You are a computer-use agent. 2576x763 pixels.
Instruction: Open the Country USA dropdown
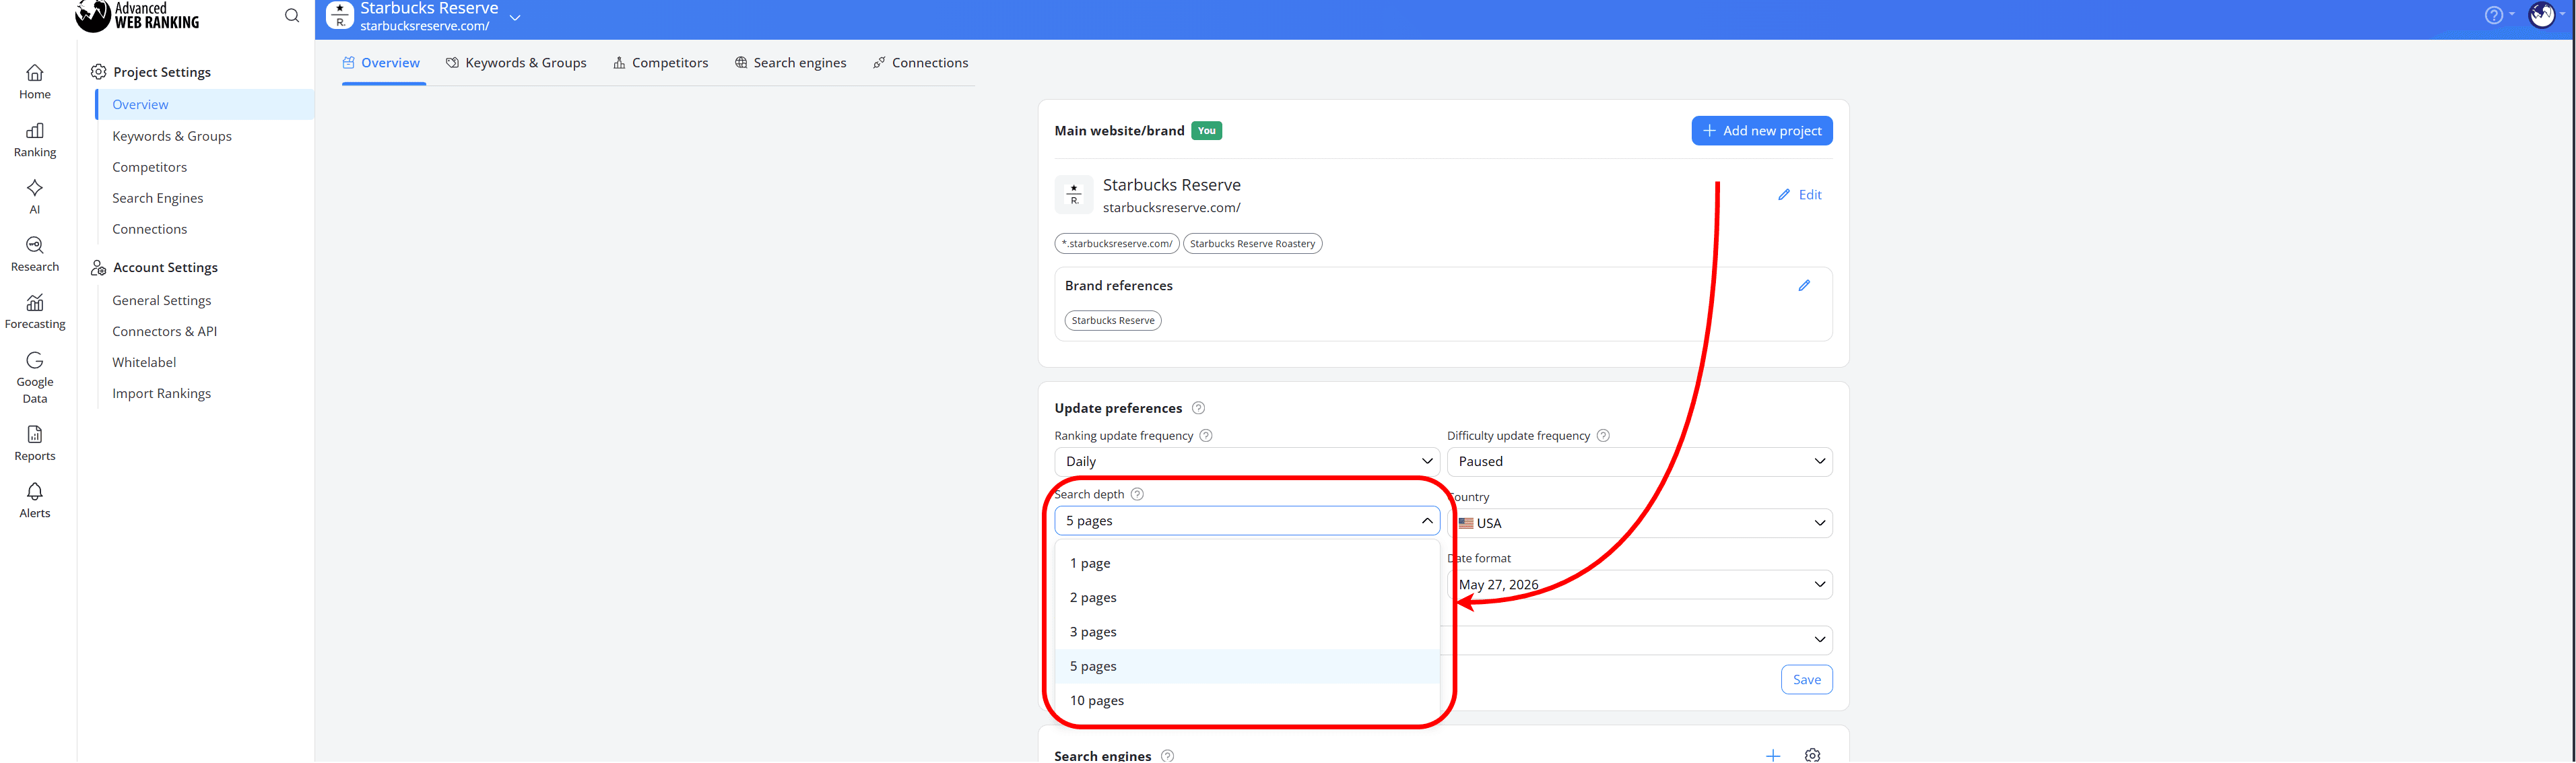click(1639, 523)
